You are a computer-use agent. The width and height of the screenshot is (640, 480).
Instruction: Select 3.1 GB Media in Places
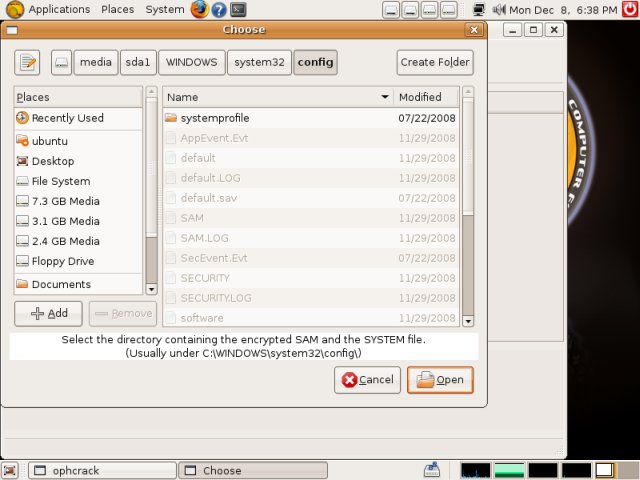[x=78, y=221]
